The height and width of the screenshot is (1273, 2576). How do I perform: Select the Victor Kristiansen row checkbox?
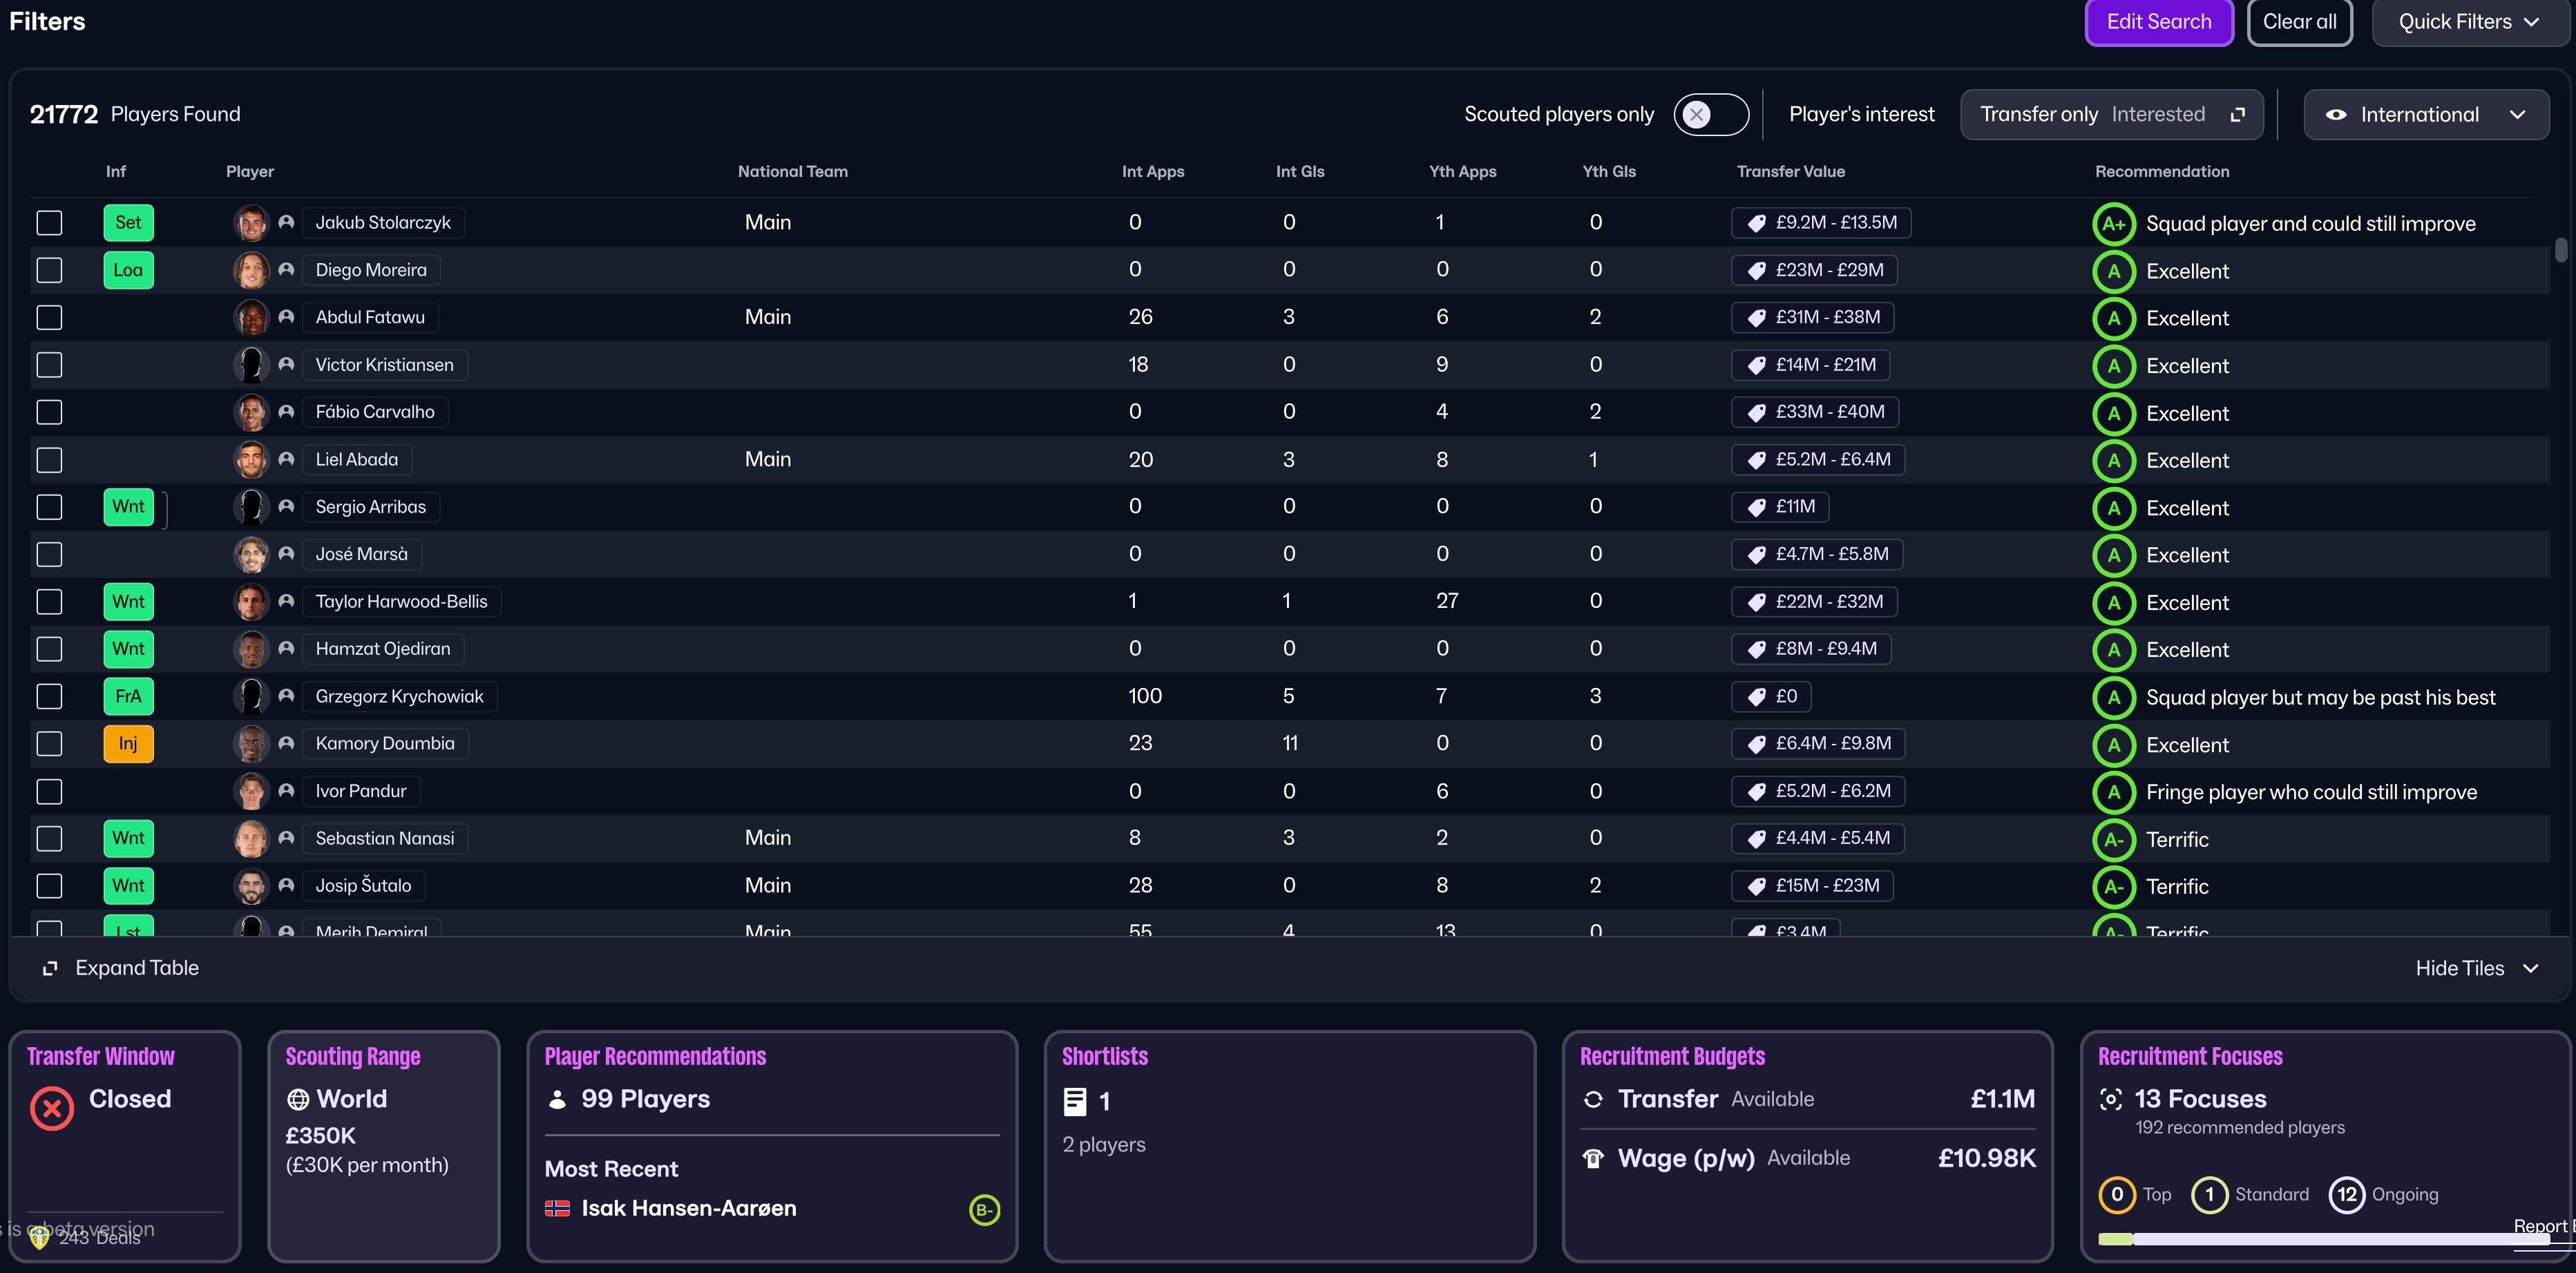[49, 365]
